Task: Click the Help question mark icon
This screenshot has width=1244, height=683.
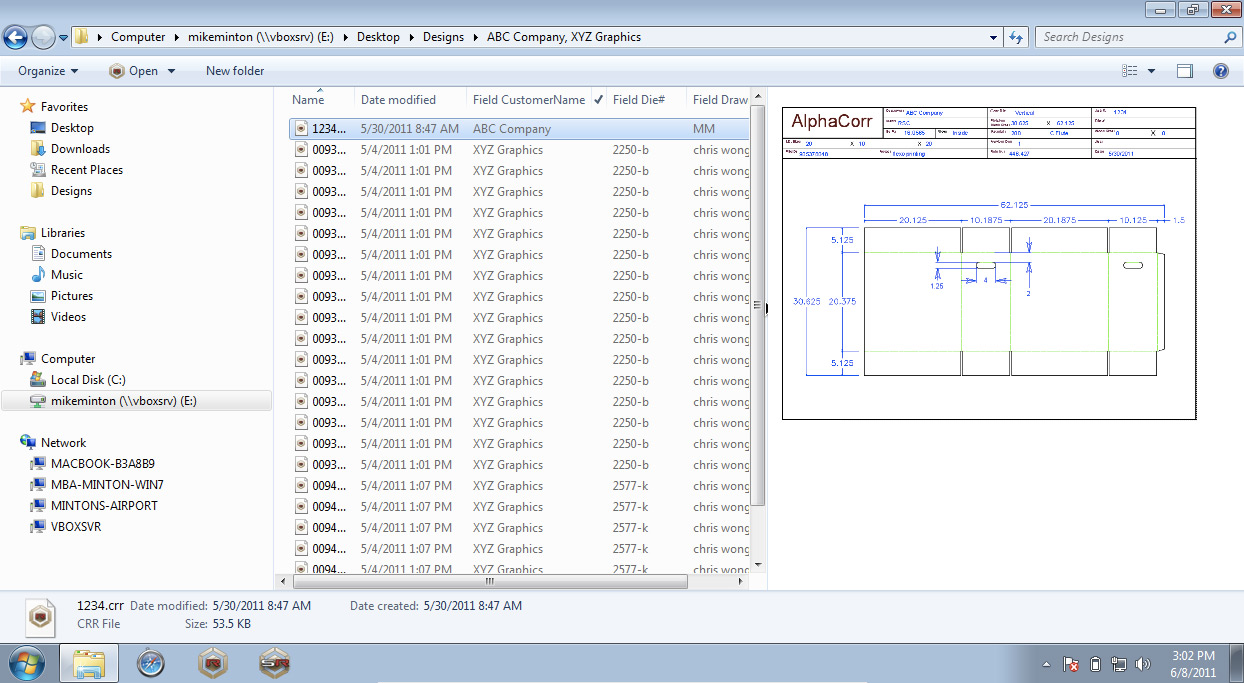Action: [x=1220, y=71]
